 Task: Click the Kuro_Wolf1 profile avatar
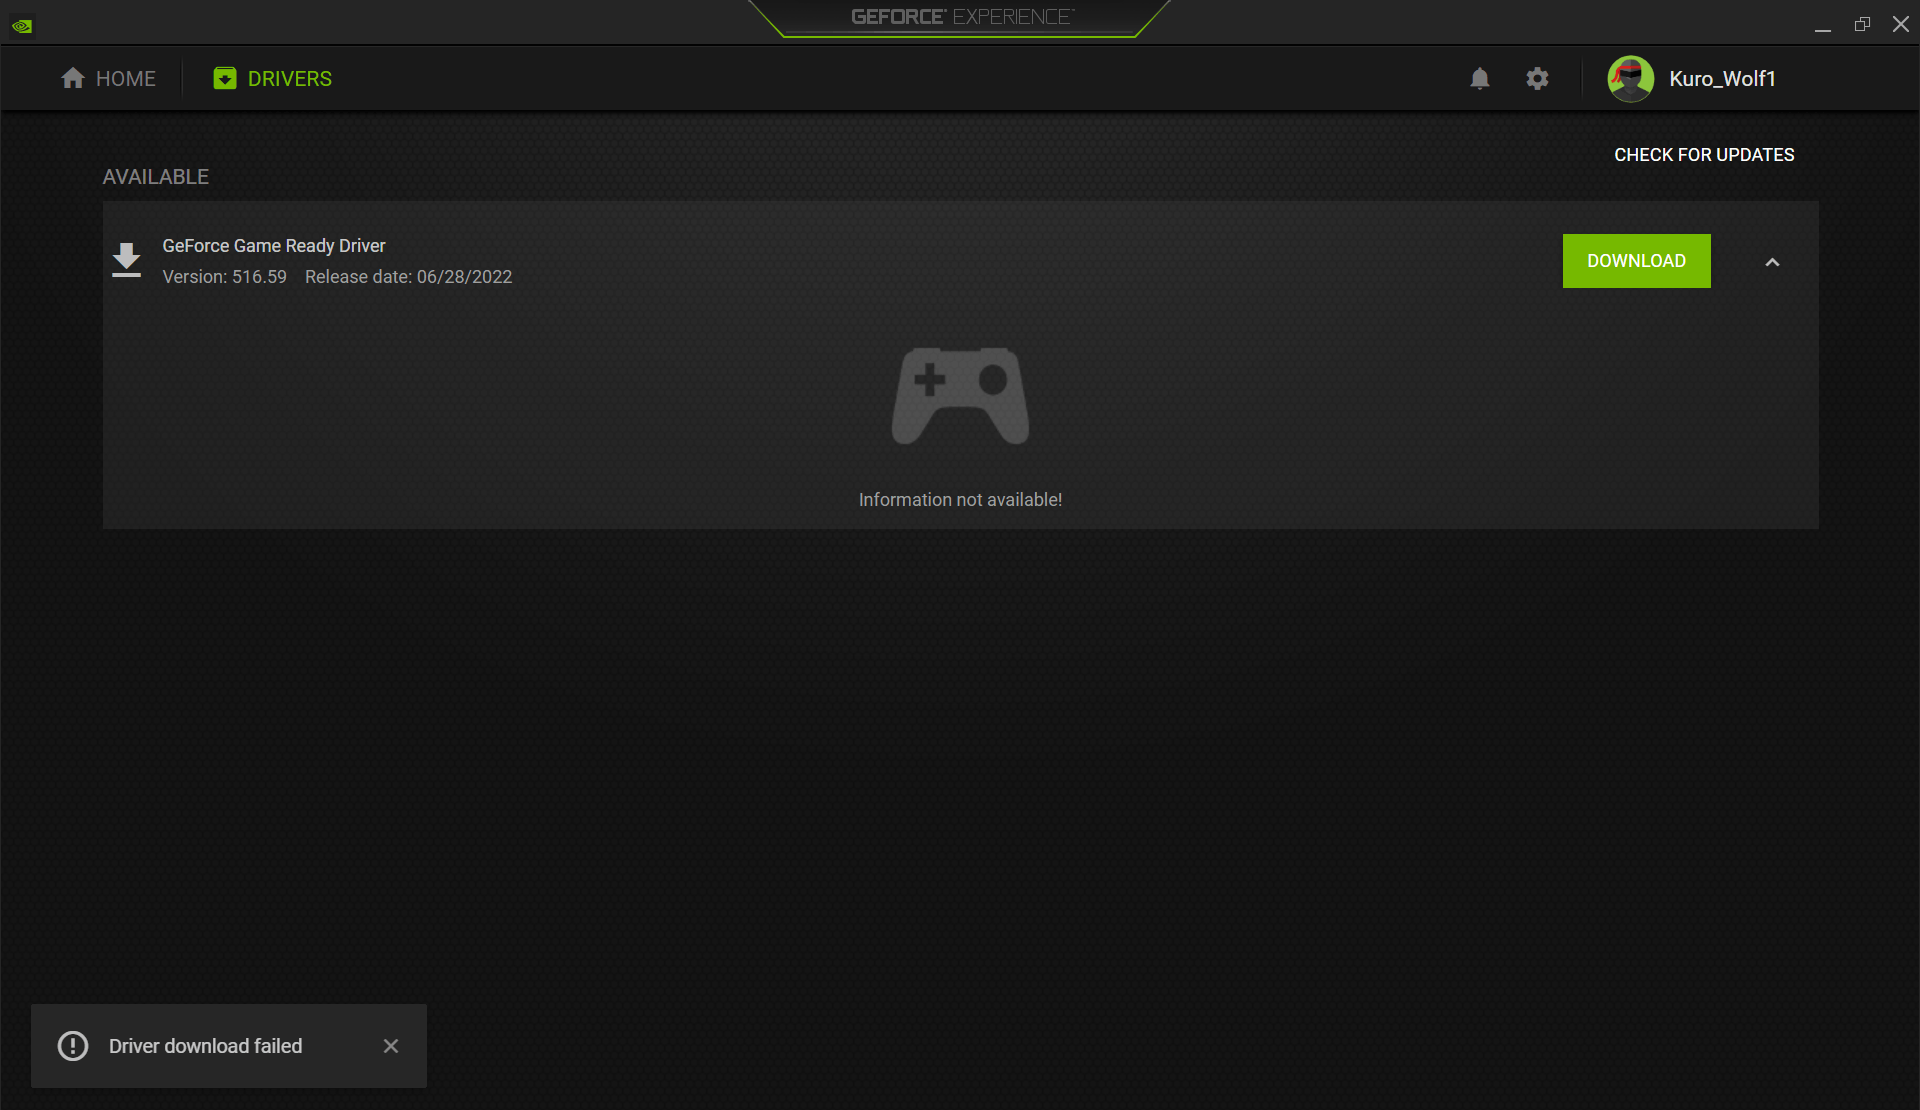pos(1630,79)
